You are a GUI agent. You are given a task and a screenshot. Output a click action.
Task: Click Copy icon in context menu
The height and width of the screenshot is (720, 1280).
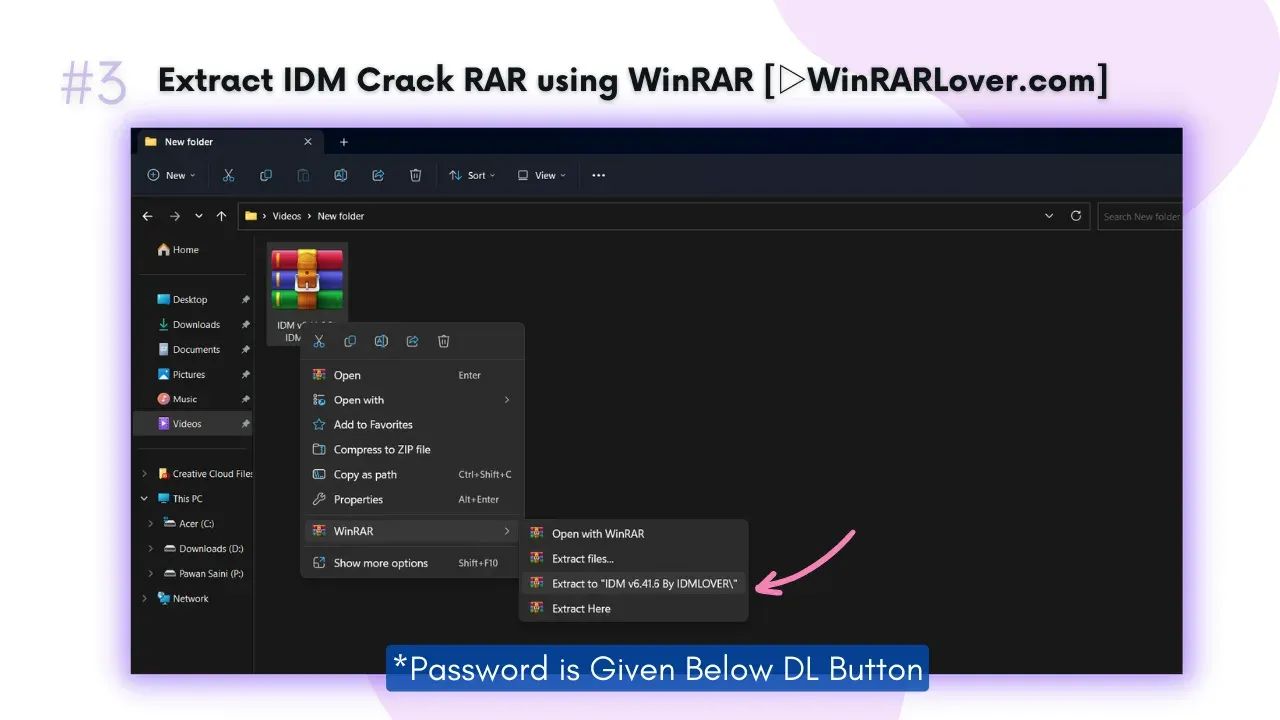pos(350,342)
